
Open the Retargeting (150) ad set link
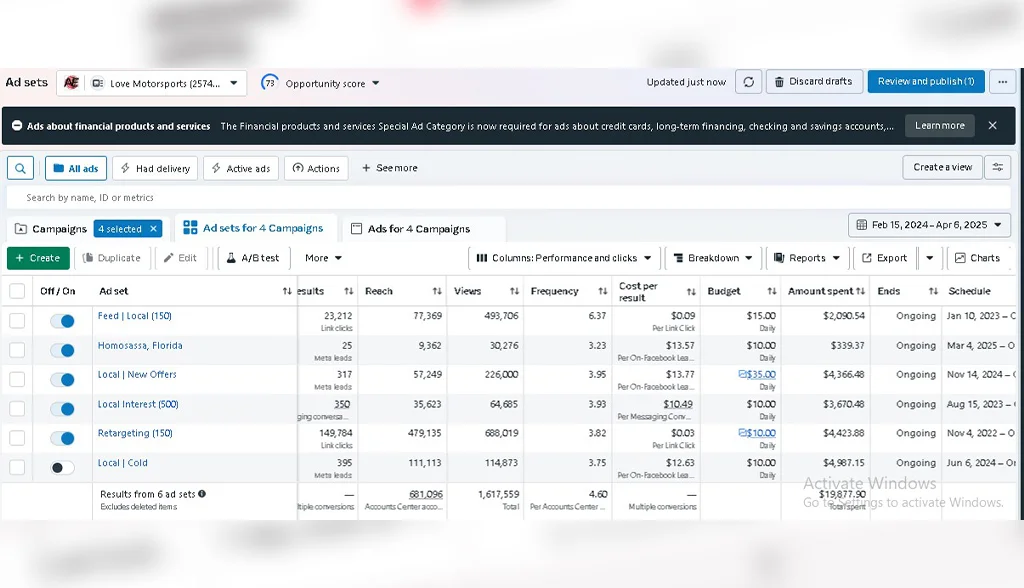[x=135, y=433]
